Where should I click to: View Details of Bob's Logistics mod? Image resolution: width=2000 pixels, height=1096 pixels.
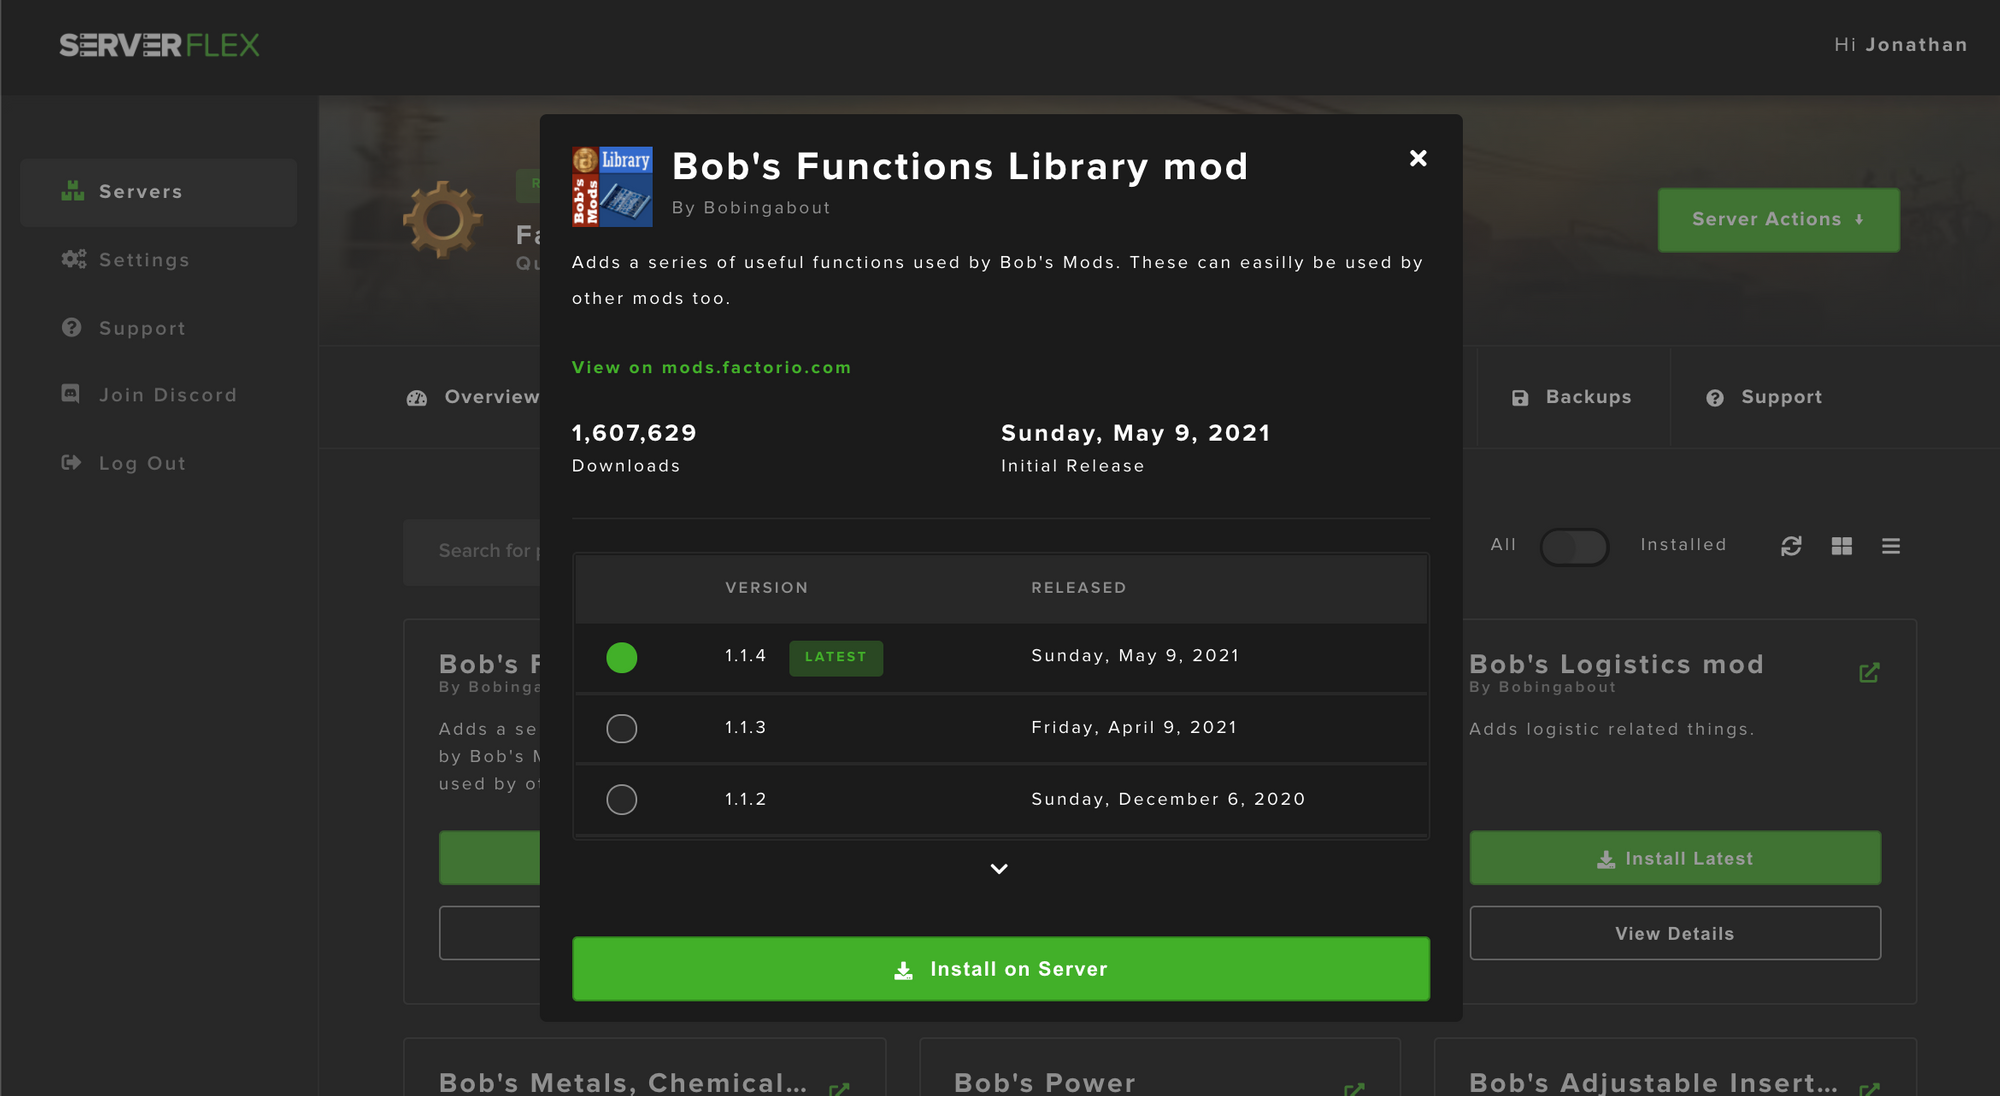pyautogui.click(x=1675, y=933)
